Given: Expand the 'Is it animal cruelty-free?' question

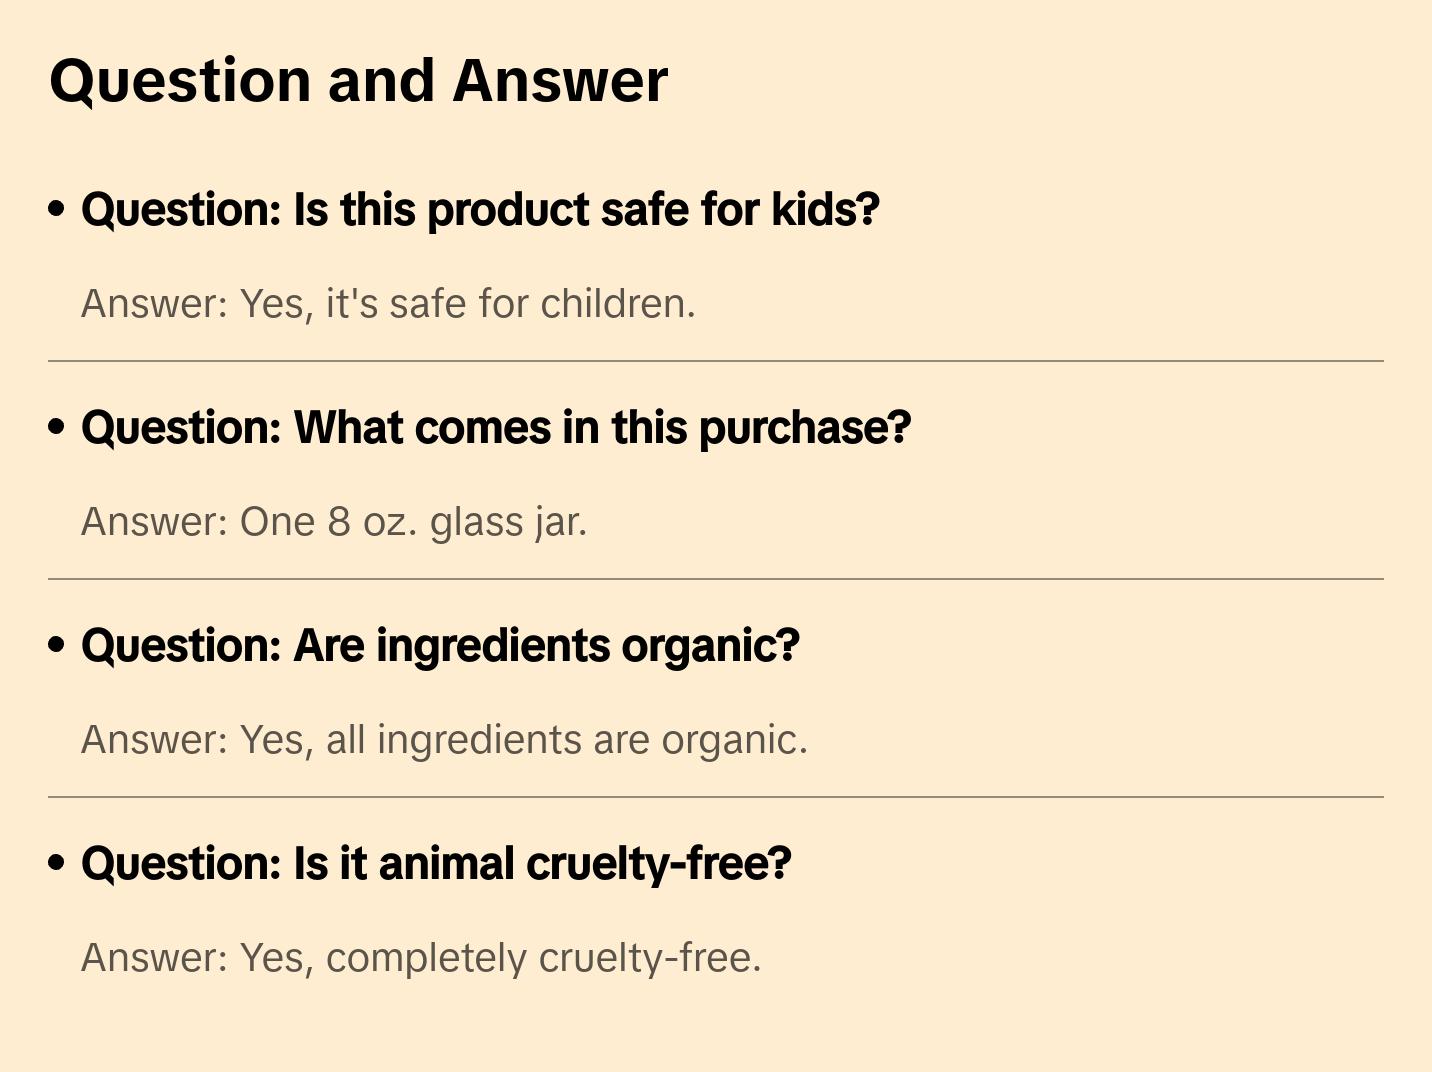Looking at the screenshot, I should tap(436, 864).
